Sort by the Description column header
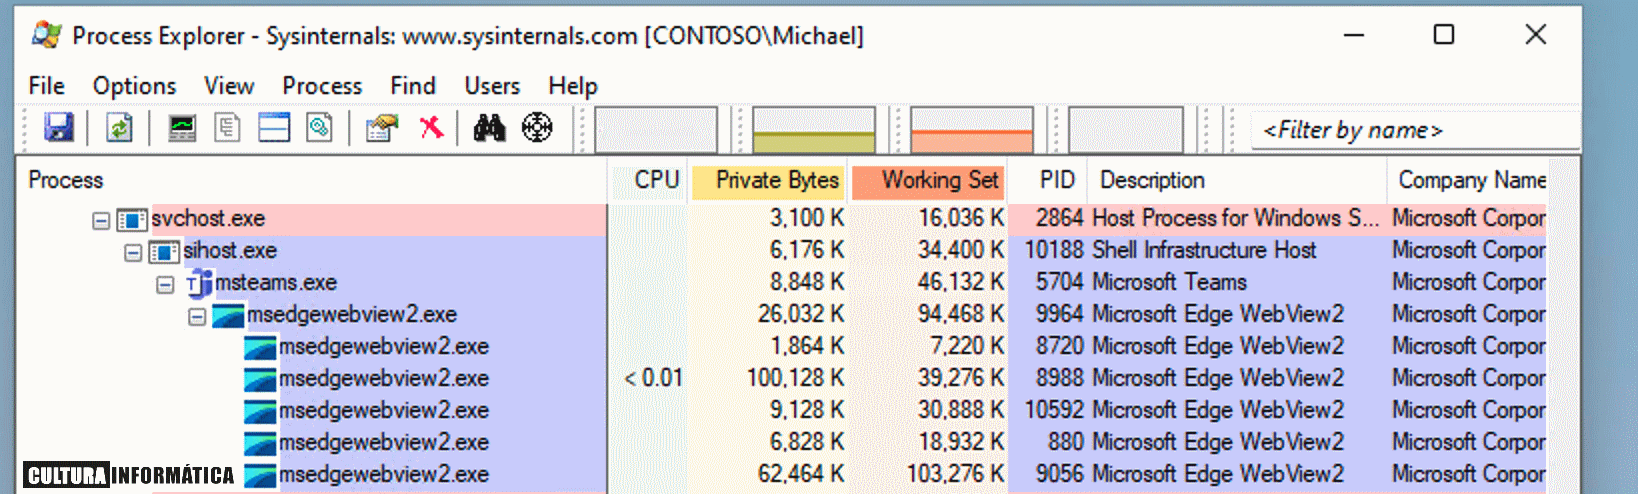This screenshot has height=494, width=1638. coord(1237,180)
